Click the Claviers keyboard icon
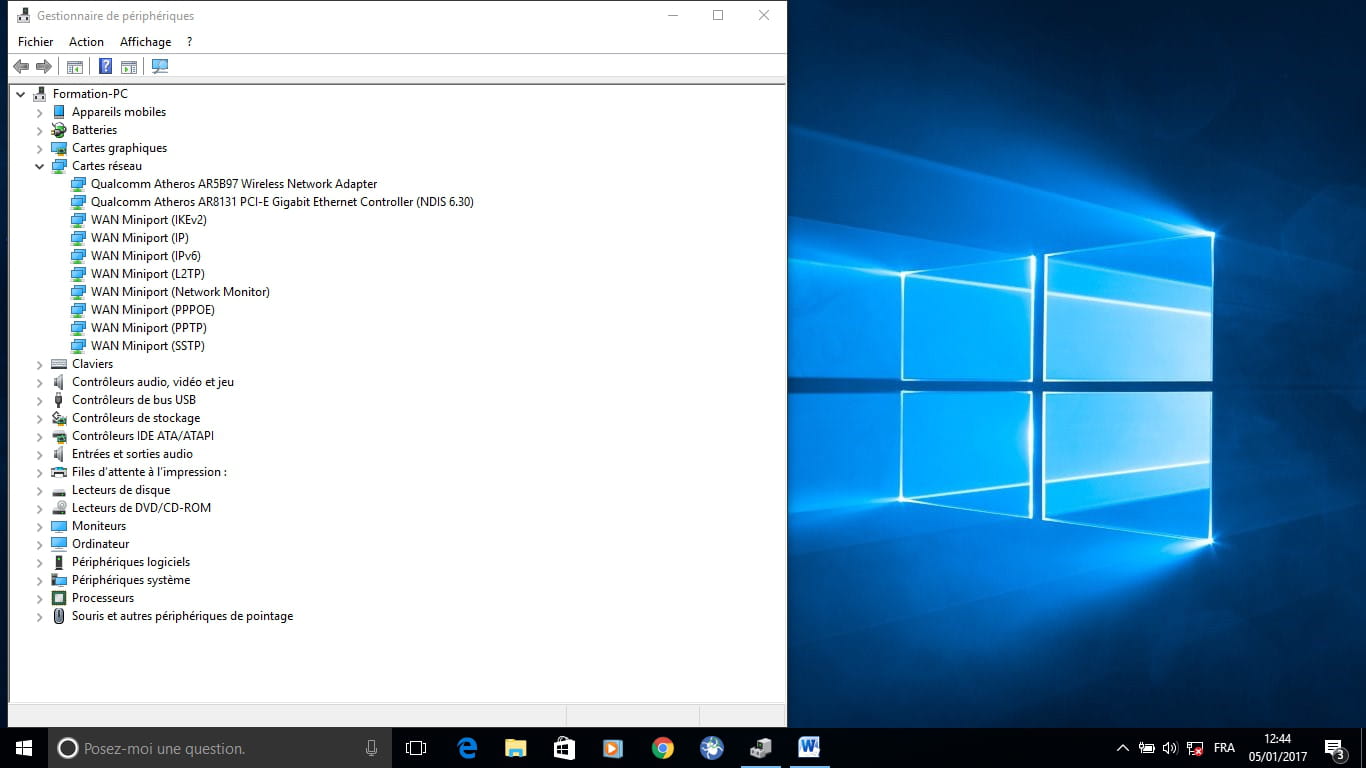1366x768 pixels. 59,364
